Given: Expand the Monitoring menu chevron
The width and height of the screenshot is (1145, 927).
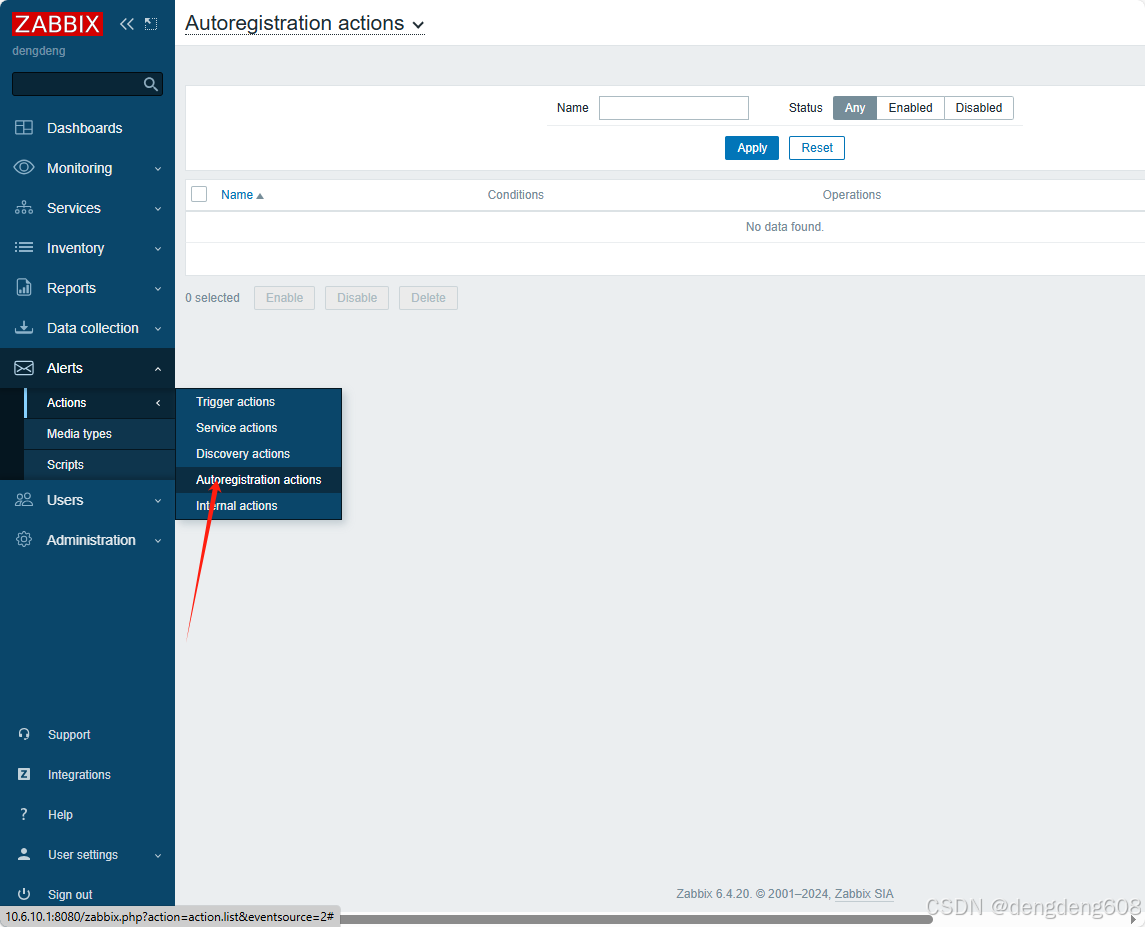Looking at the screenshot, I should point(158,169).
